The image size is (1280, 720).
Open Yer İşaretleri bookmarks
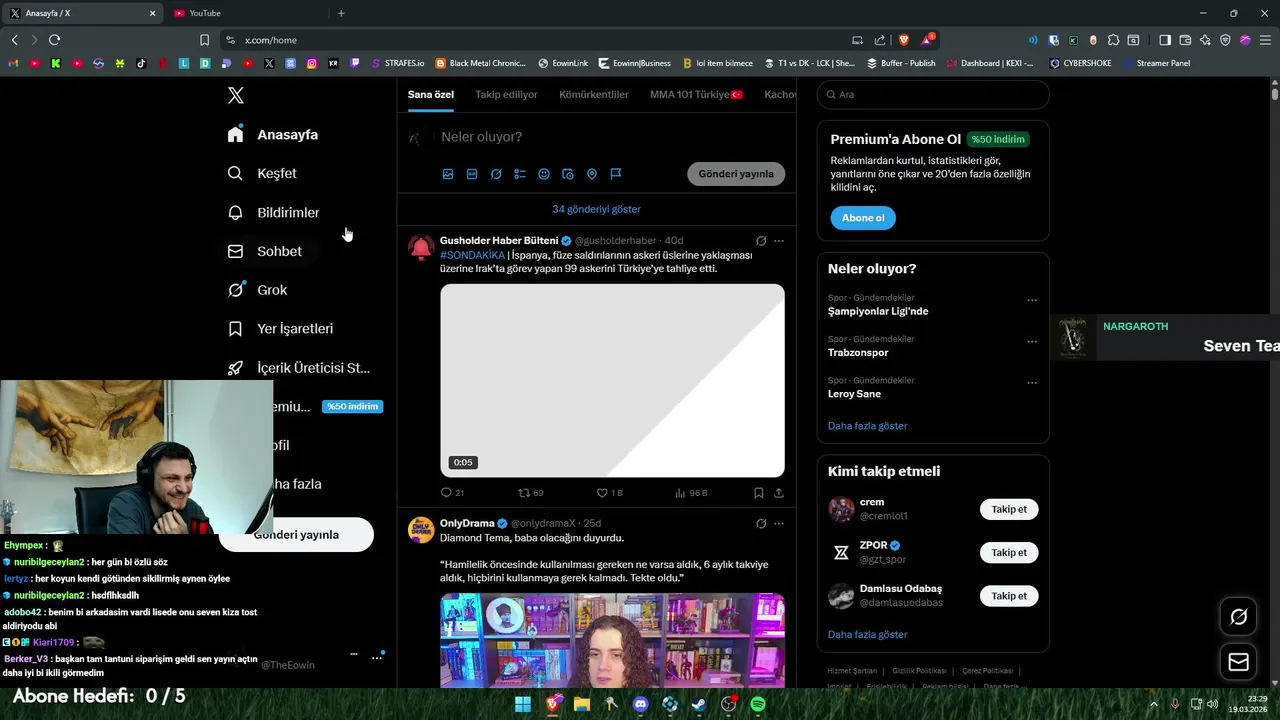click(280, 328)
